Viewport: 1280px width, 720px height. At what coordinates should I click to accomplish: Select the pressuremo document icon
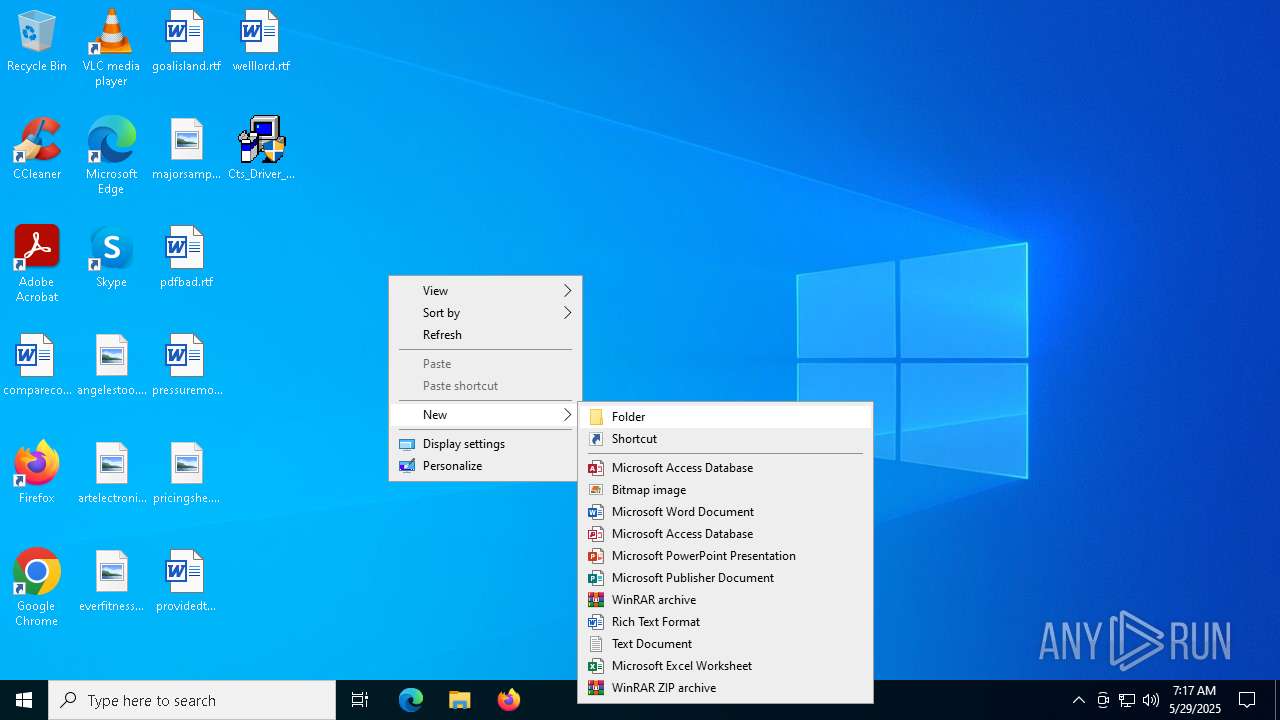186,366
